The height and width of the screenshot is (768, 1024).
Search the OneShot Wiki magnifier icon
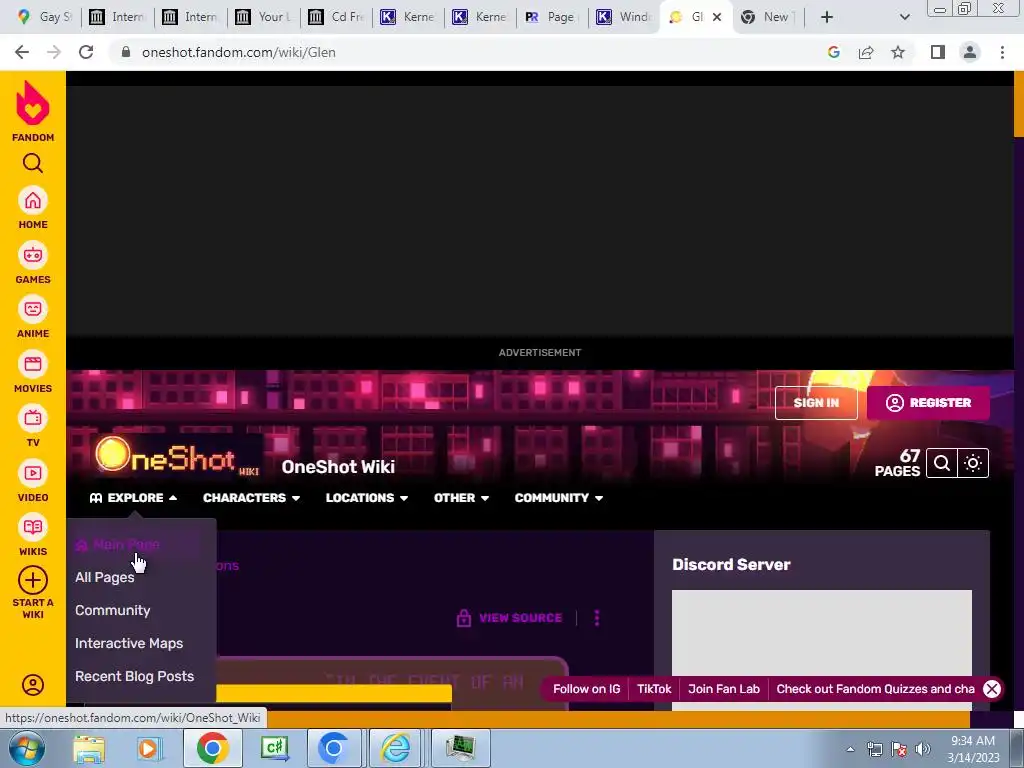click(941, 463)
